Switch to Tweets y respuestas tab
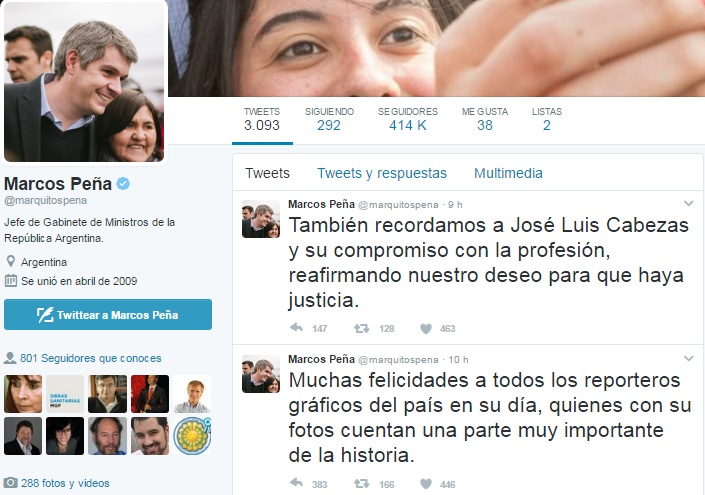The width and height of the screenshot is (705, 495). [382, 173]
